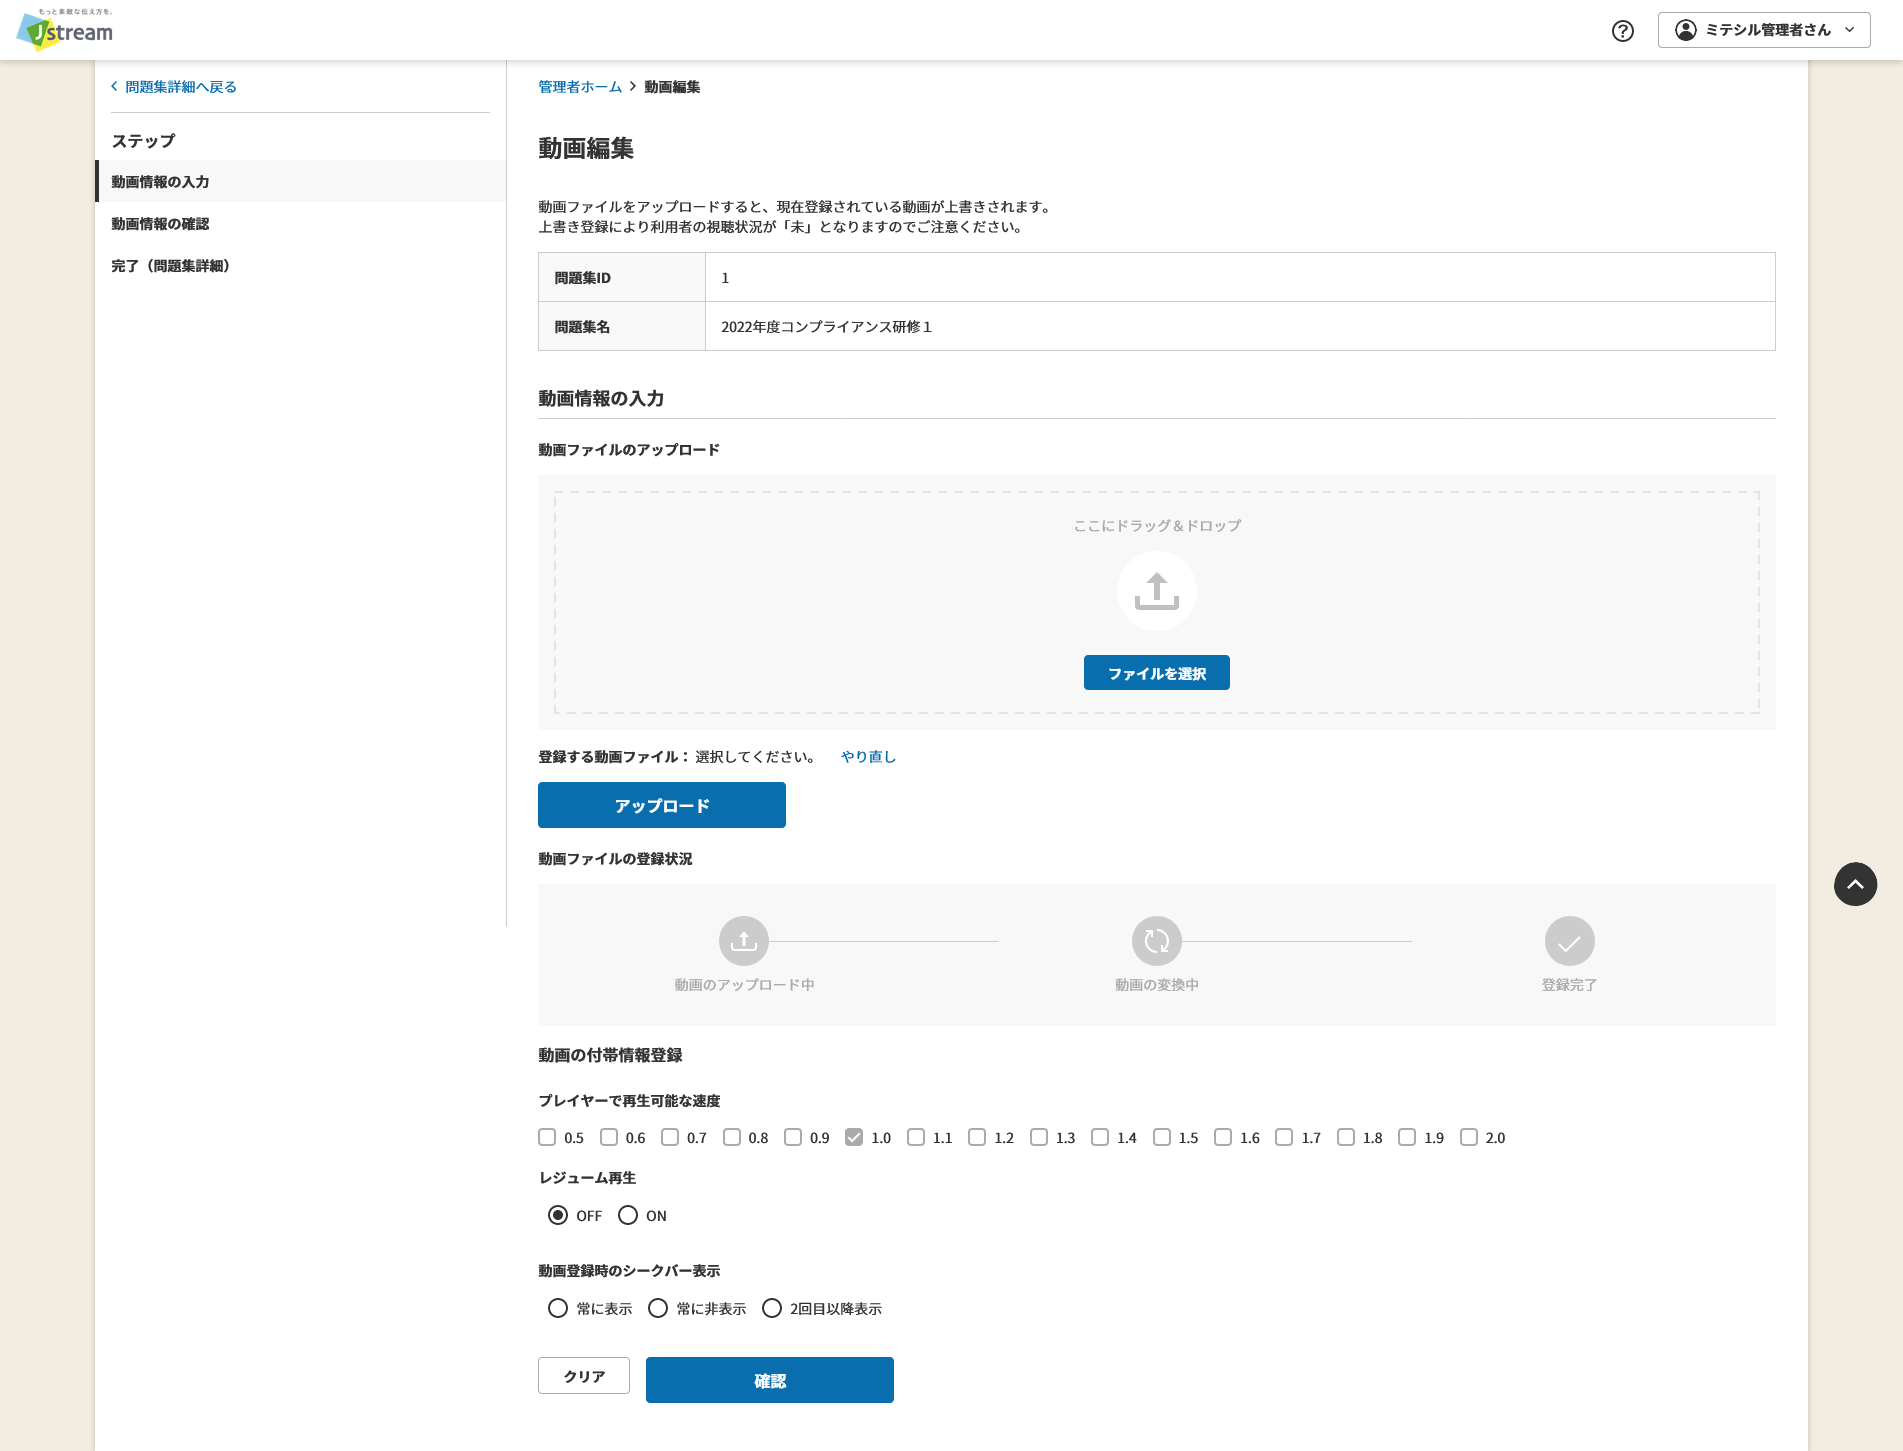Check the 0.6 speed checkbox
The height and width of the screenshot is (1451, 1903).
pos(609,1137)
